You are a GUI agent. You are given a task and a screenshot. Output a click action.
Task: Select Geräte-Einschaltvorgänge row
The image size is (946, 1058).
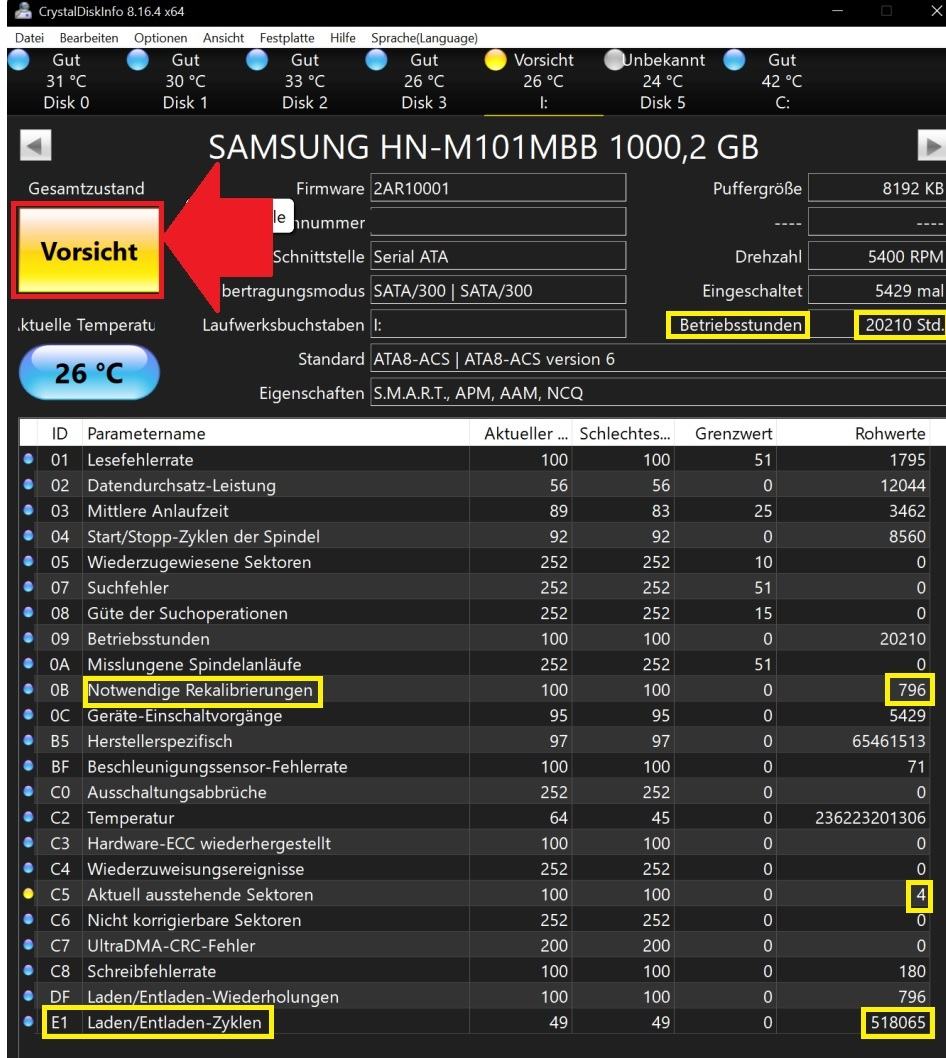[474, 715]
